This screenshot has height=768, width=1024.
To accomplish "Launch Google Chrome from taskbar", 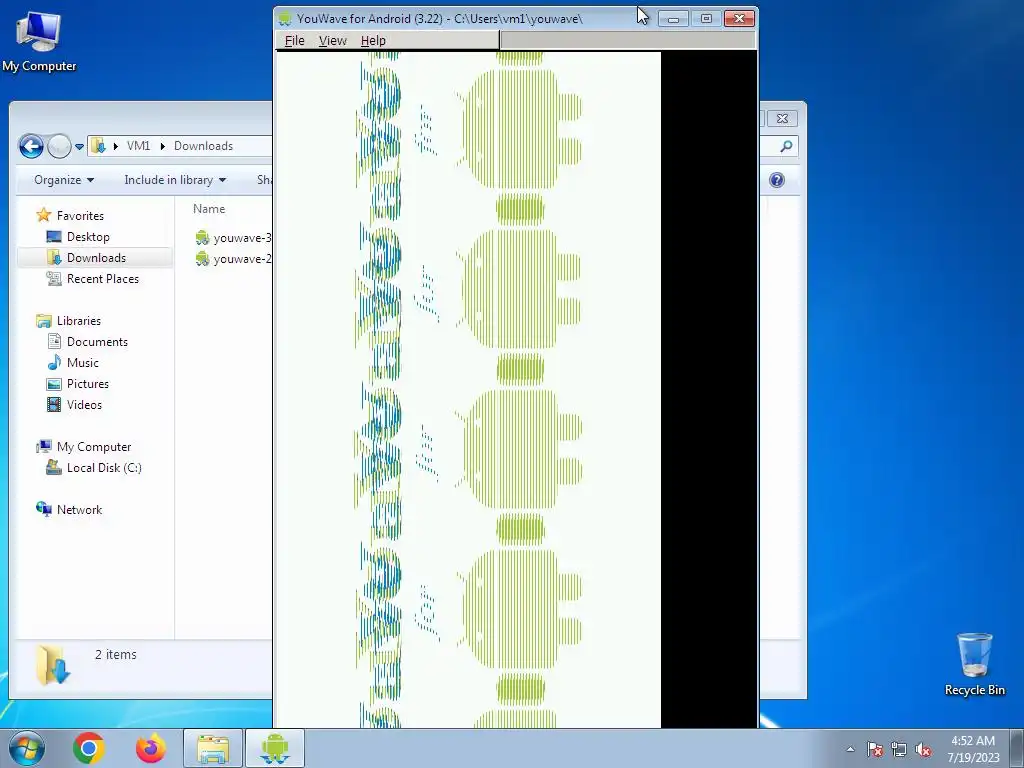I will 89,748.
